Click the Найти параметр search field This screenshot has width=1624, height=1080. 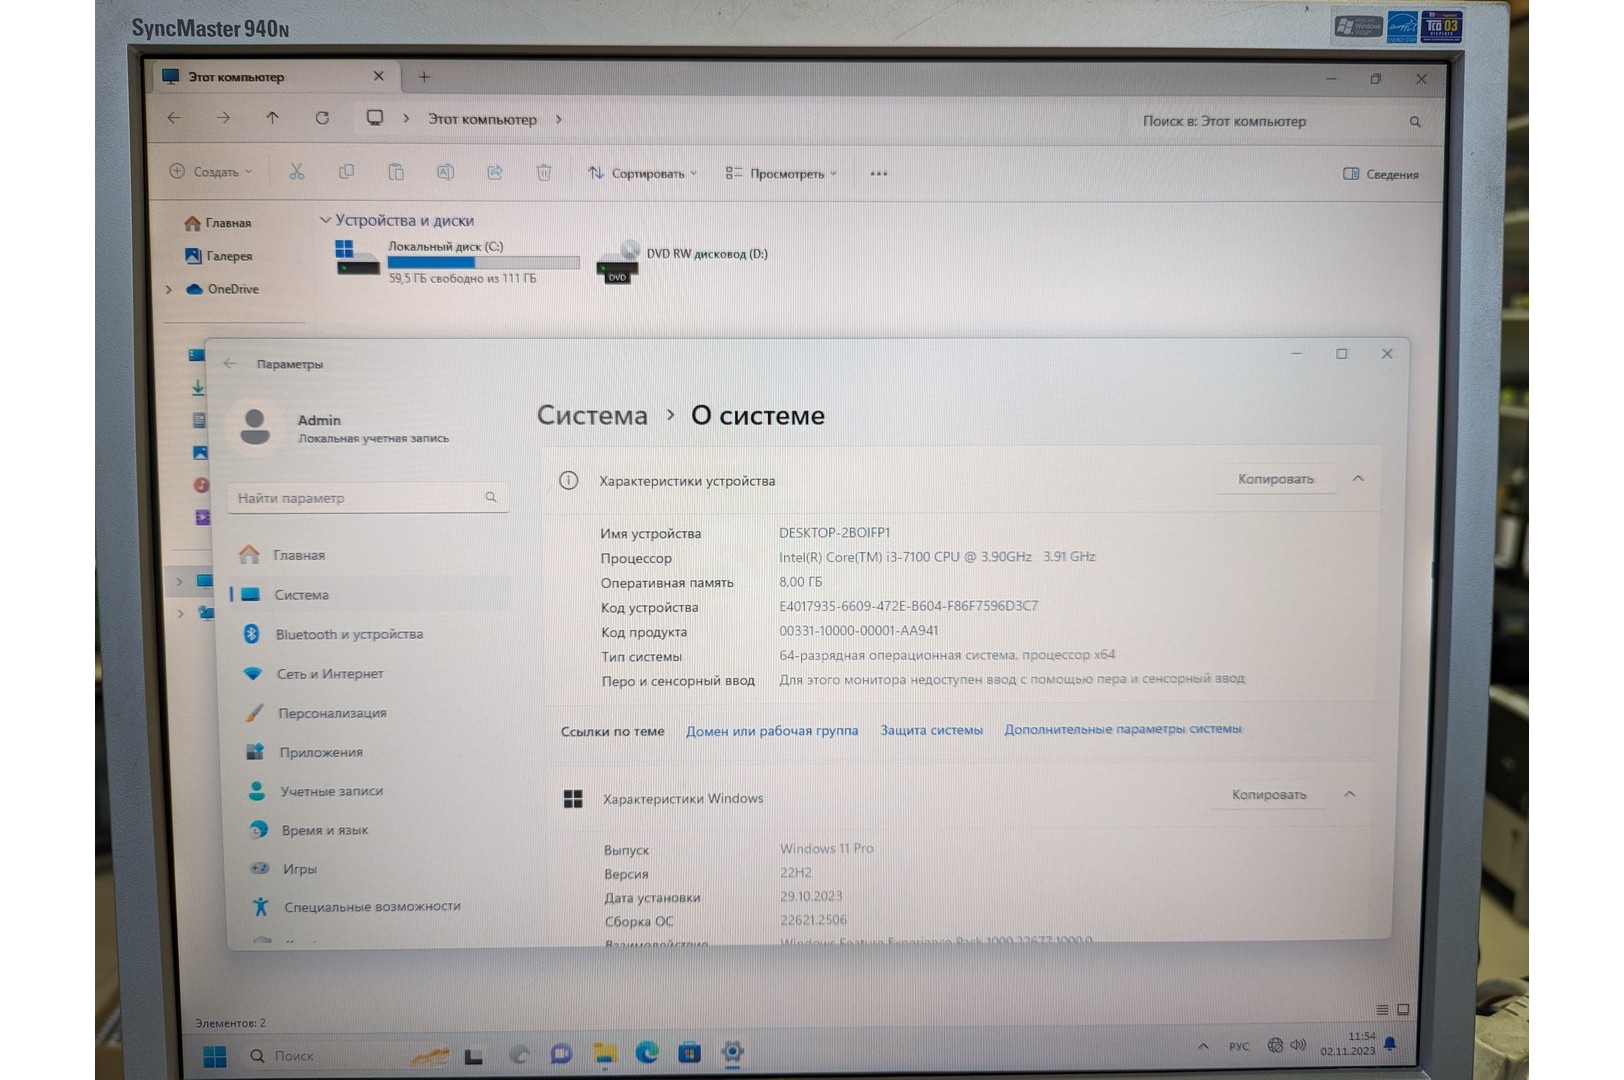pyautogui.click(x=367, y=497)
